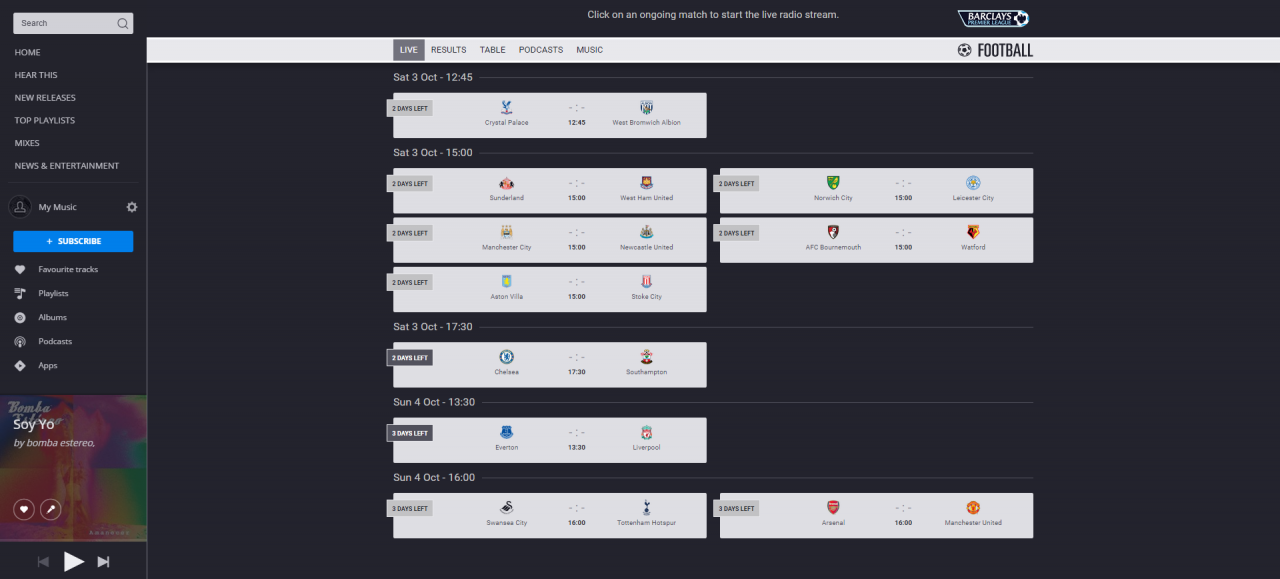1280x579 pixels.
Task: Open Favourite tracks from the sidebar
Action: 68,269
